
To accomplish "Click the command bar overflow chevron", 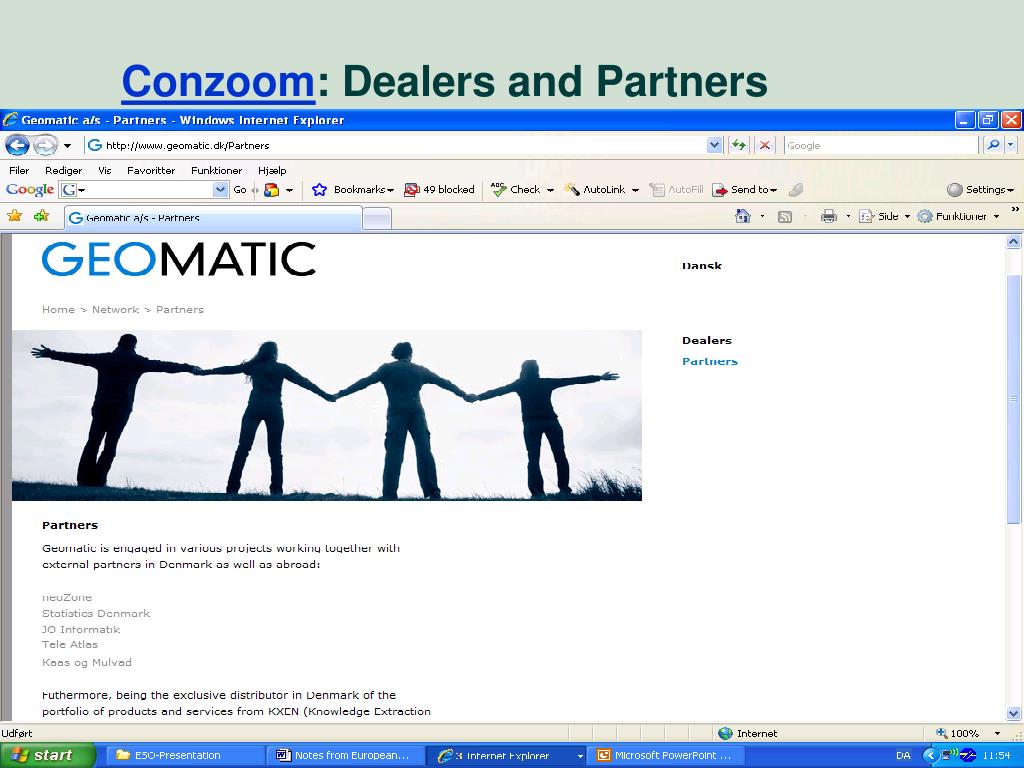I will 1015,210.
